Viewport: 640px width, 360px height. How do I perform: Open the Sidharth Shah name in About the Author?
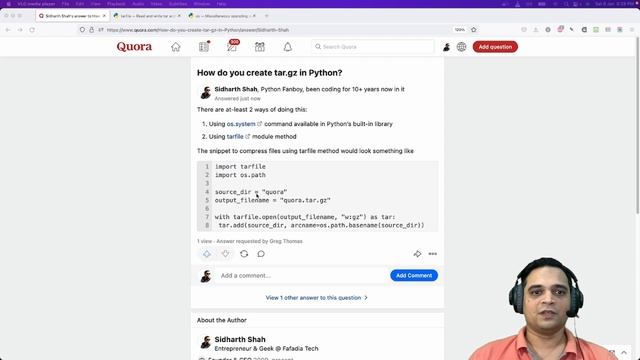pyautogui.click(x=240, y=339)
